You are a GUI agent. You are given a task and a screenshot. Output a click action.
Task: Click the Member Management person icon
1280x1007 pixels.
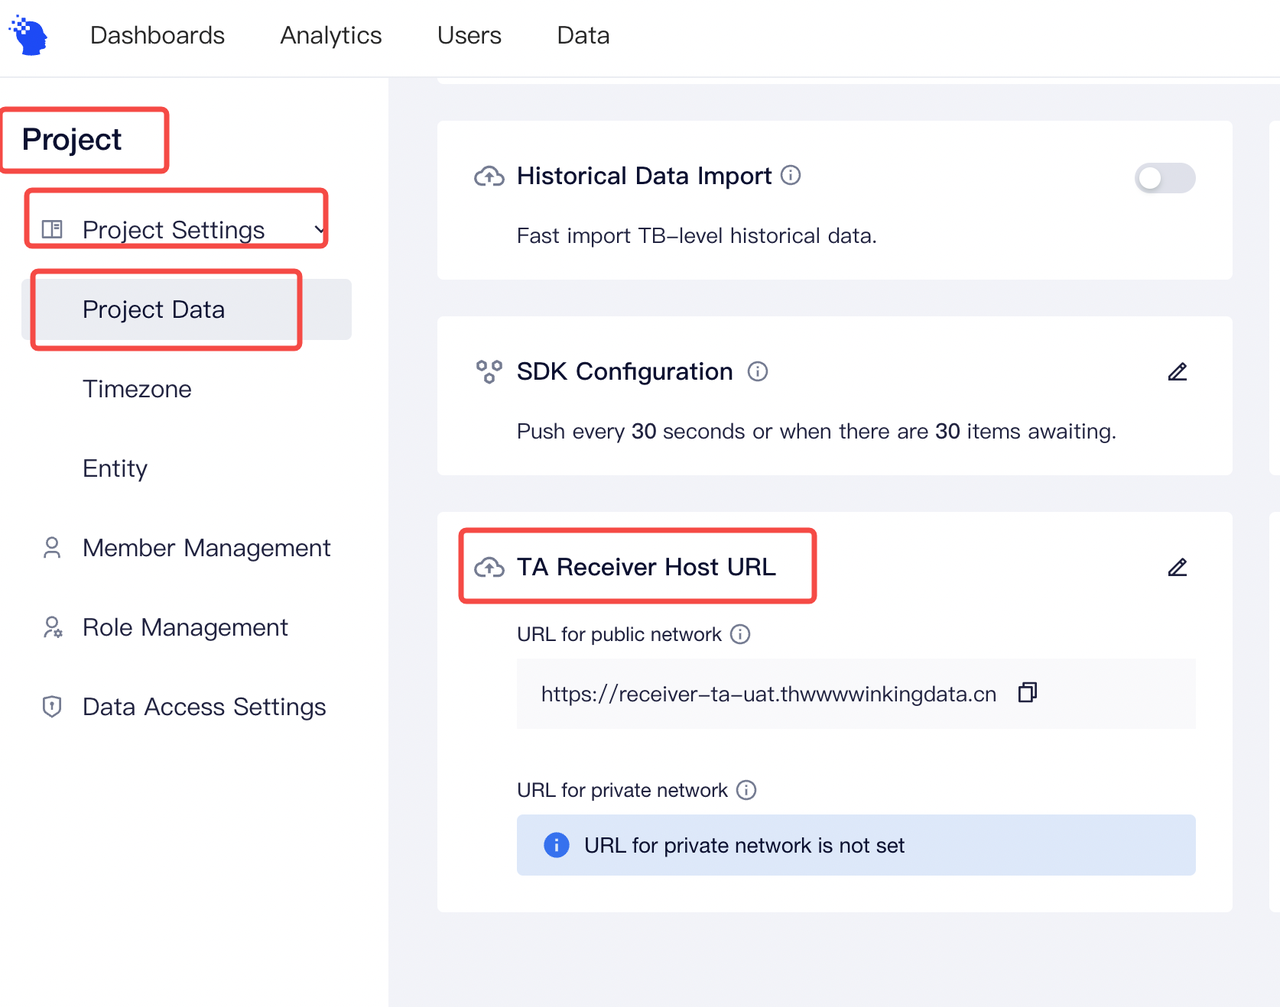point(51,548)
